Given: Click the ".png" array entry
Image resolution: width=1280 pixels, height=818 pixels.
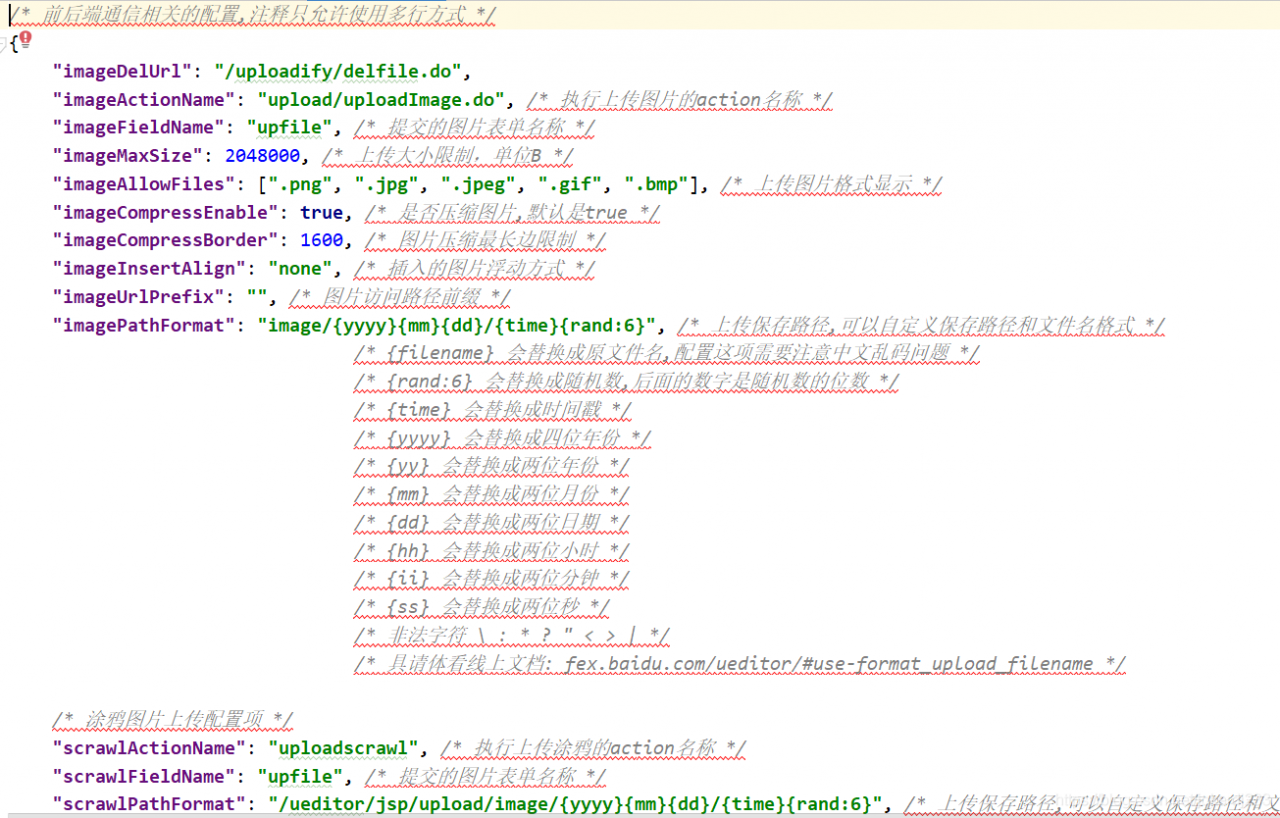Looking at the screenshot, I should coord(302,184).
